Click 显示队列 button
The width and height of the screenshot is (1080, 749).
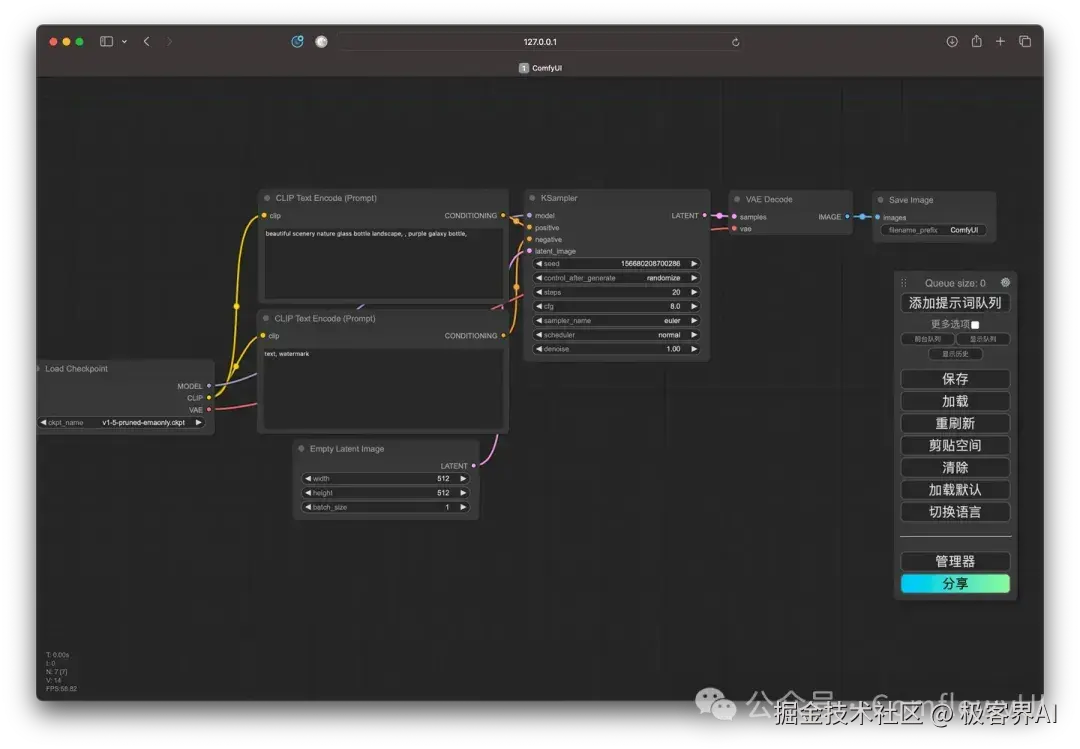click(x=983, y=339)
